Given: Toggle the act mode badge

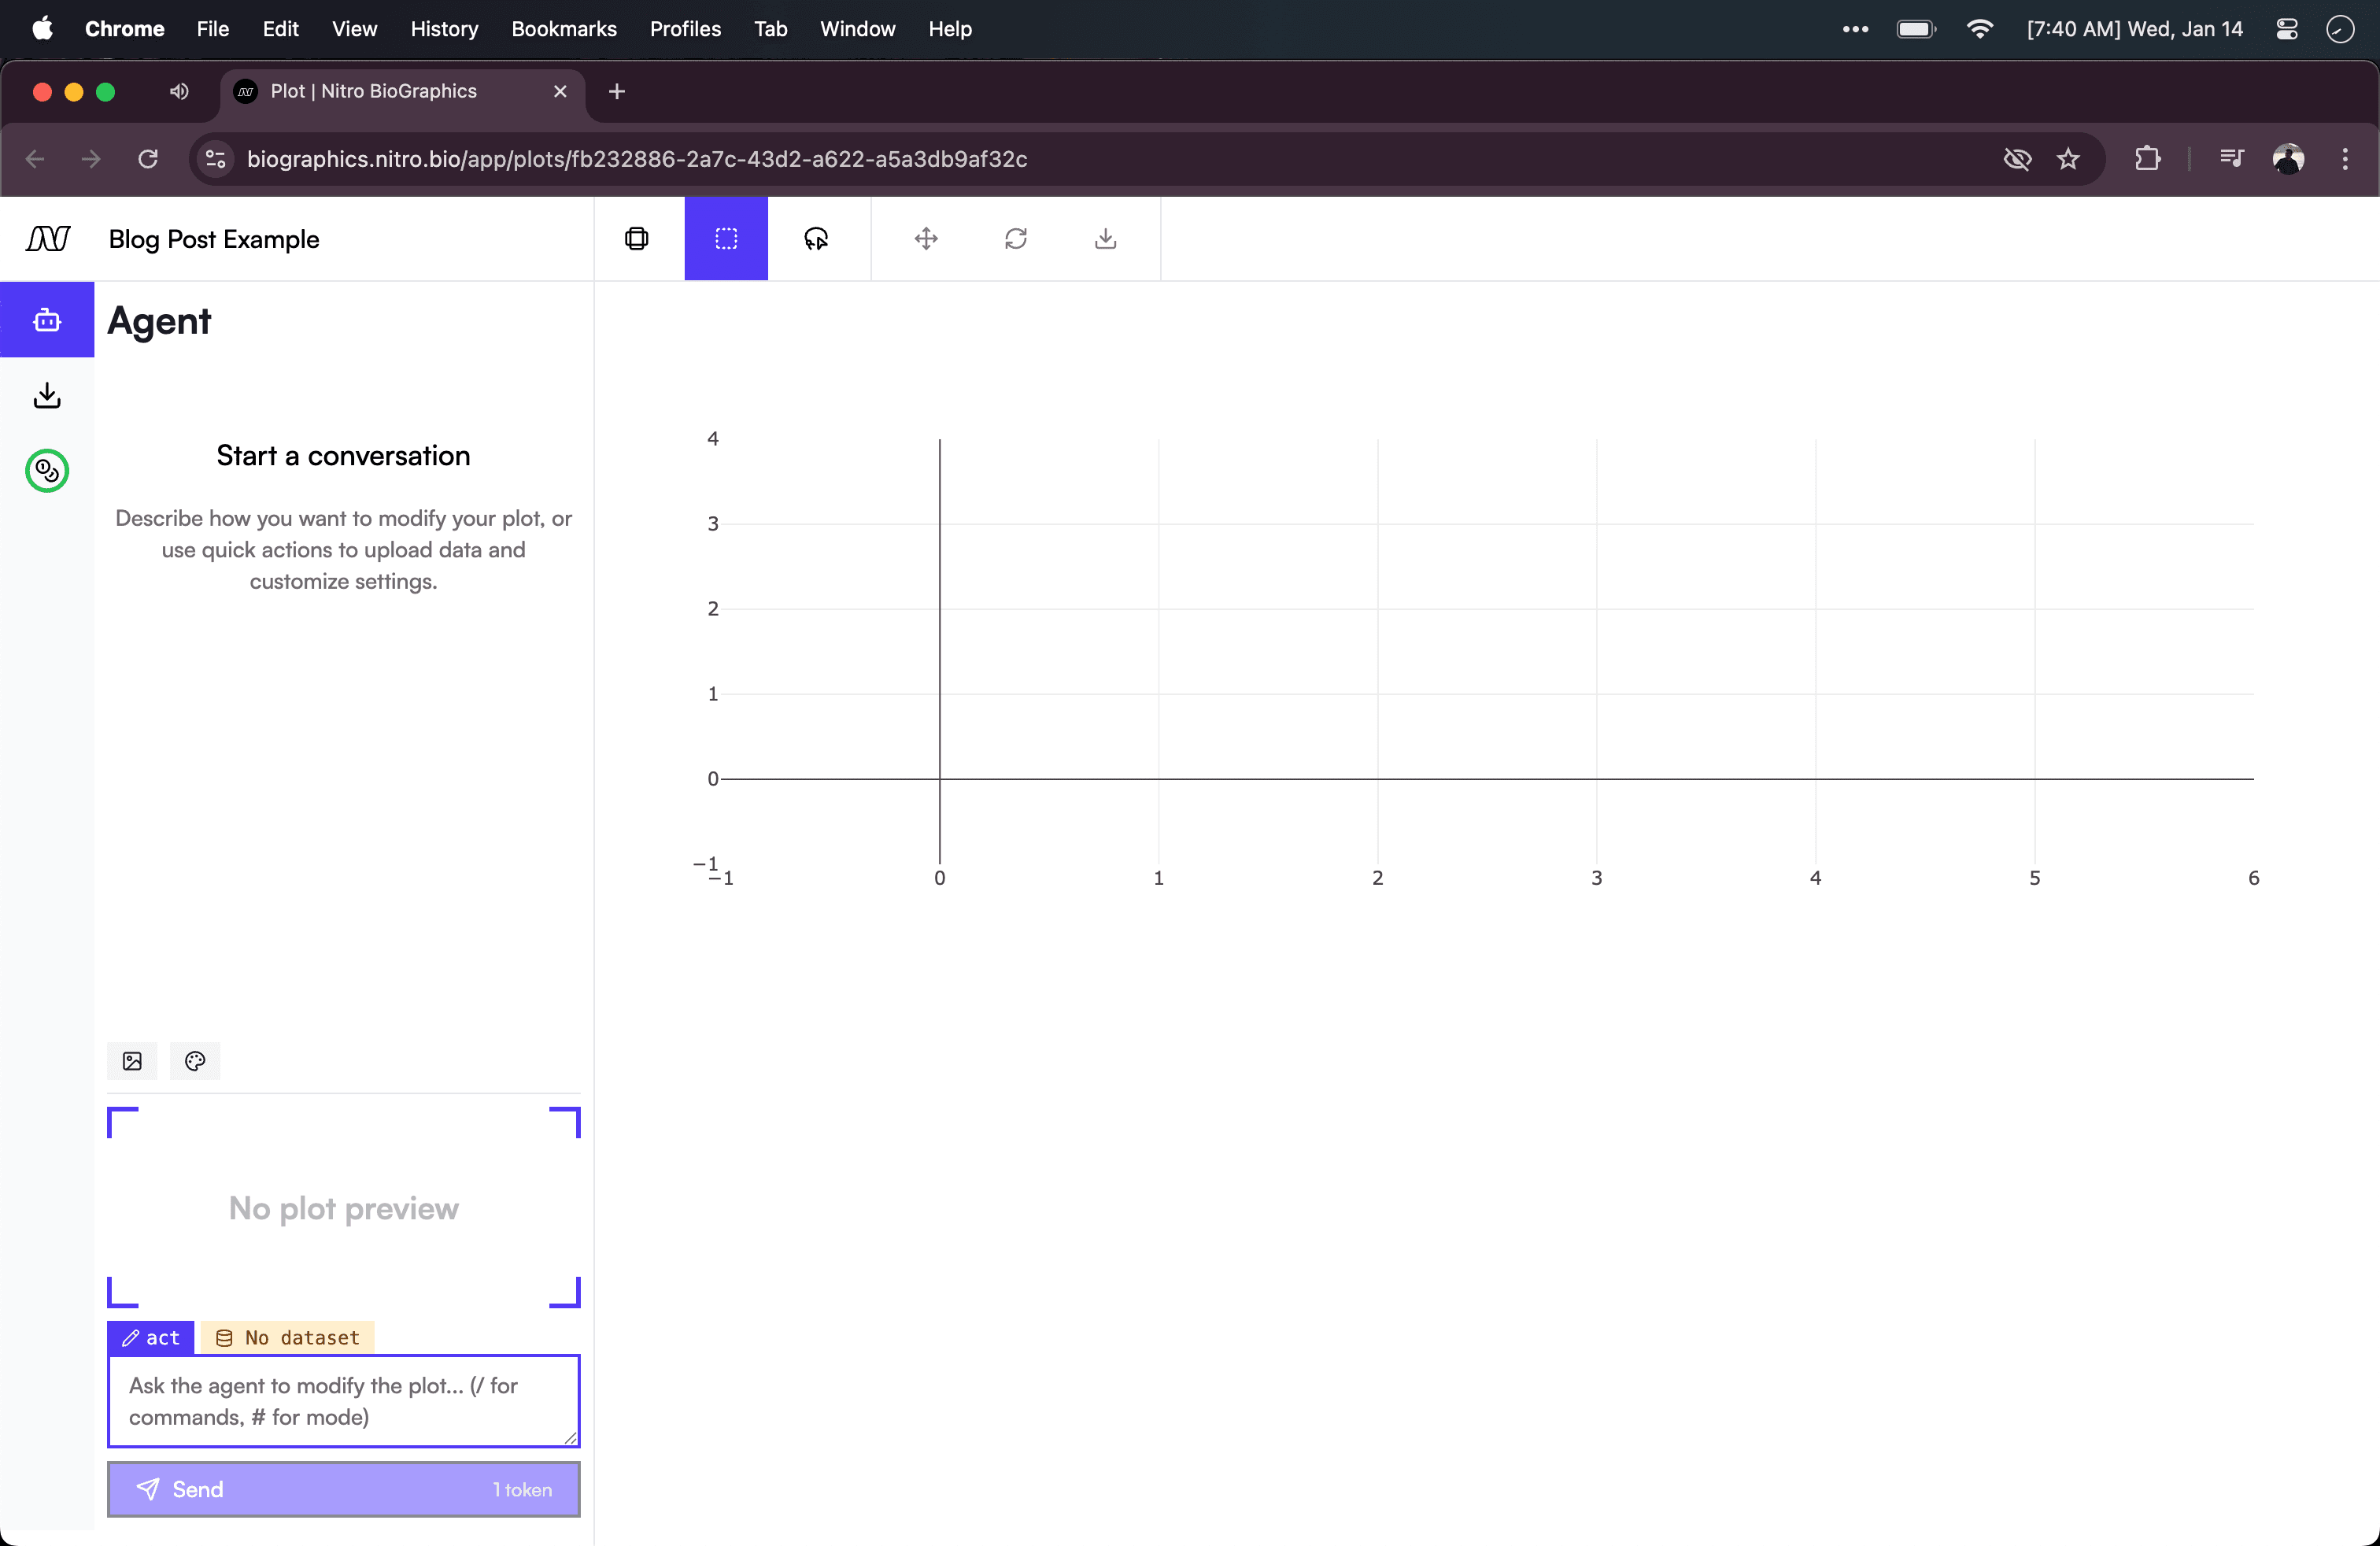Looking at the screenshot, I should tap(150, 1337).
